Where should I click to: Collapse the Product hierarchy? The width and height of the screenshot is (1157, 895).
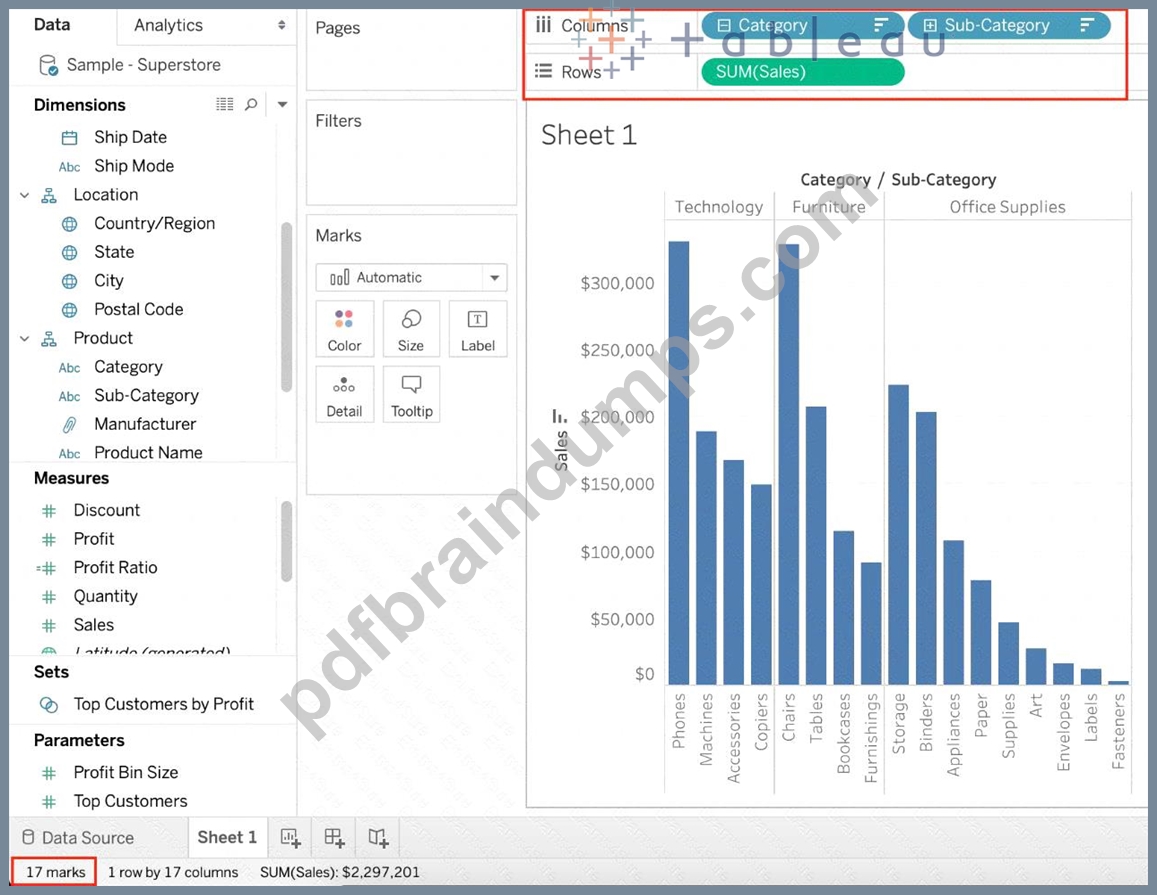click(x=24, y=338)
